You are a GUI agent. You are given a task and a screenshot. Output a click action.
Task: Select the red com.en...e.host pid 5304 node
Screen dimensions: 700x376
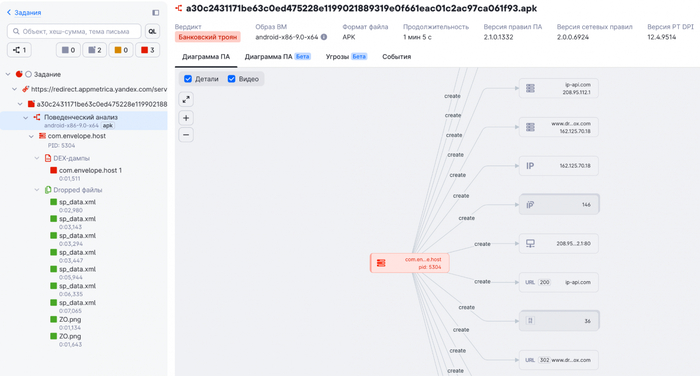point(410,263)
